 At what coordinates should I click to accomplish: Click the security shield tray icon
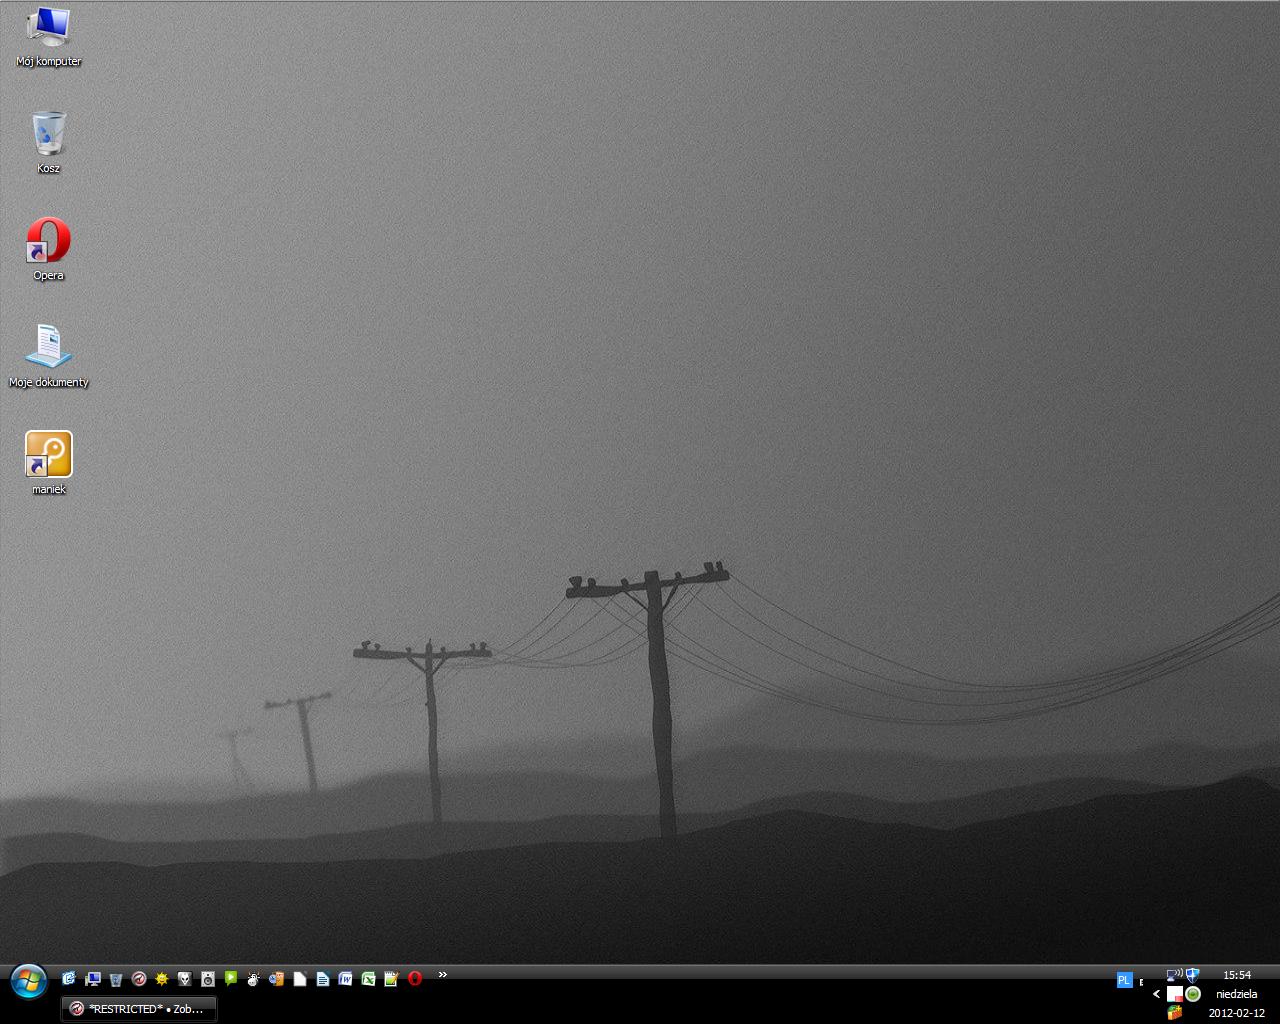(x=1192, y=975)
